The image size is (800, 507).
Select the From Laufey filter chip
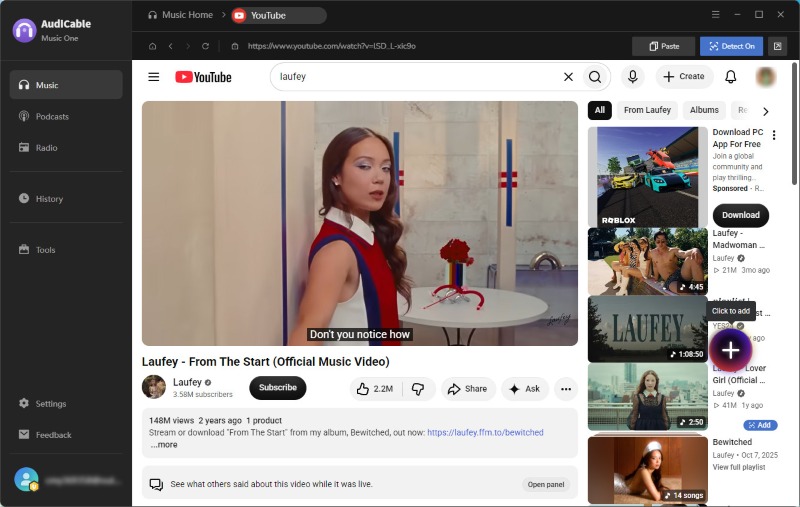647,110
